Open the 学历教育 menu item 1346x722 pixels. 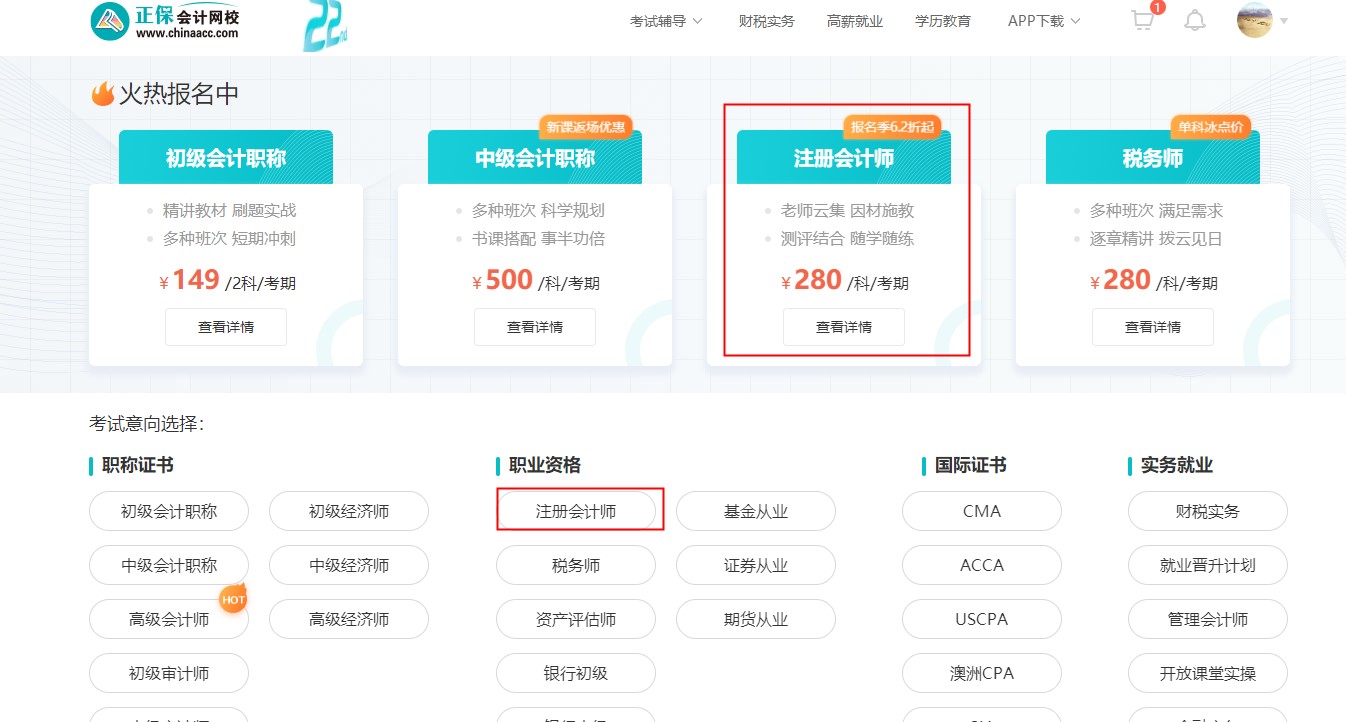tap(942, 20)
